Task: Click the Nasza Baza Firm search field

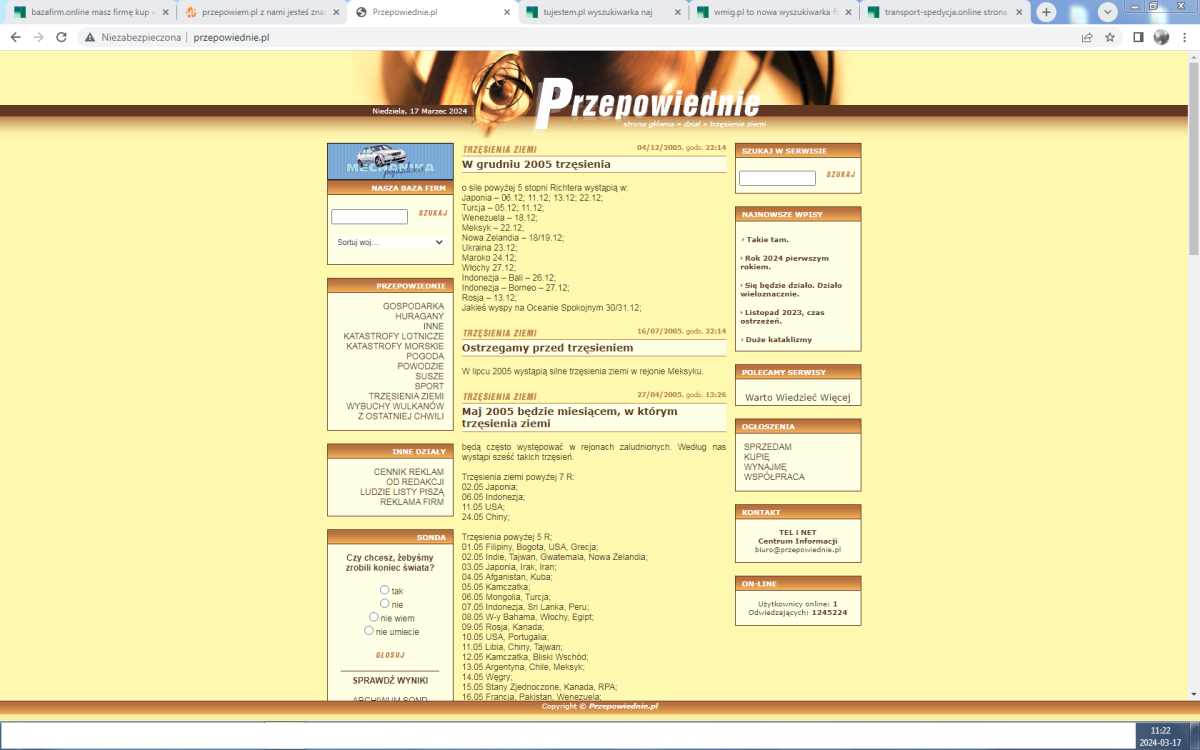Action: [x=369, y=216]
